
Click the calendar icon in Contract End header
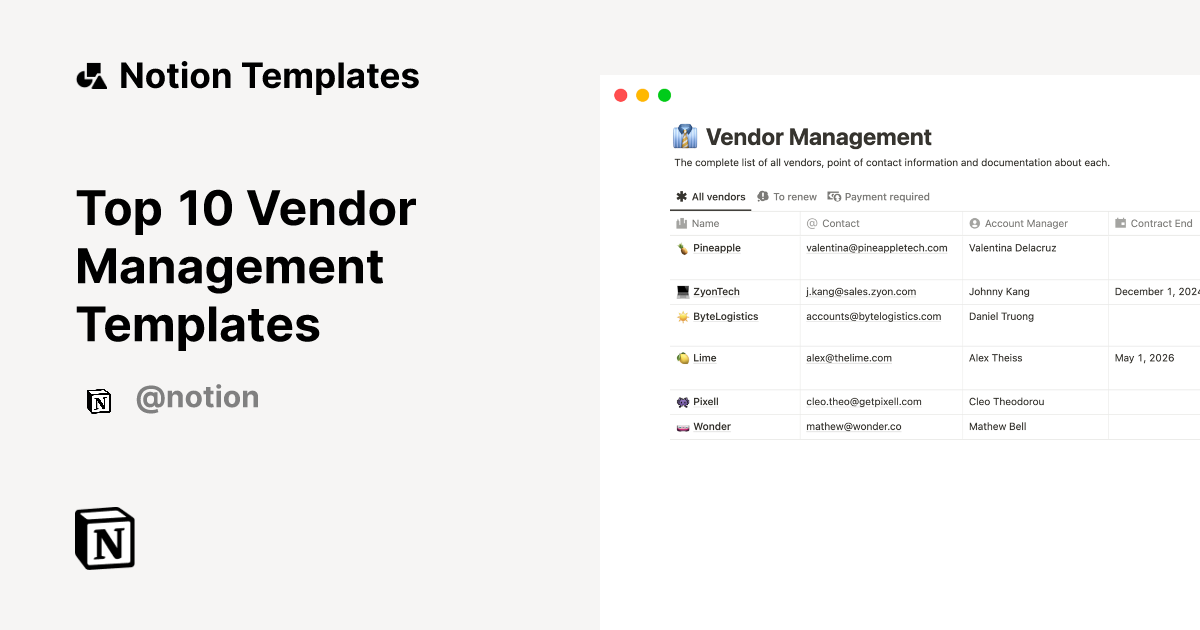click(x=1122, y=223)
